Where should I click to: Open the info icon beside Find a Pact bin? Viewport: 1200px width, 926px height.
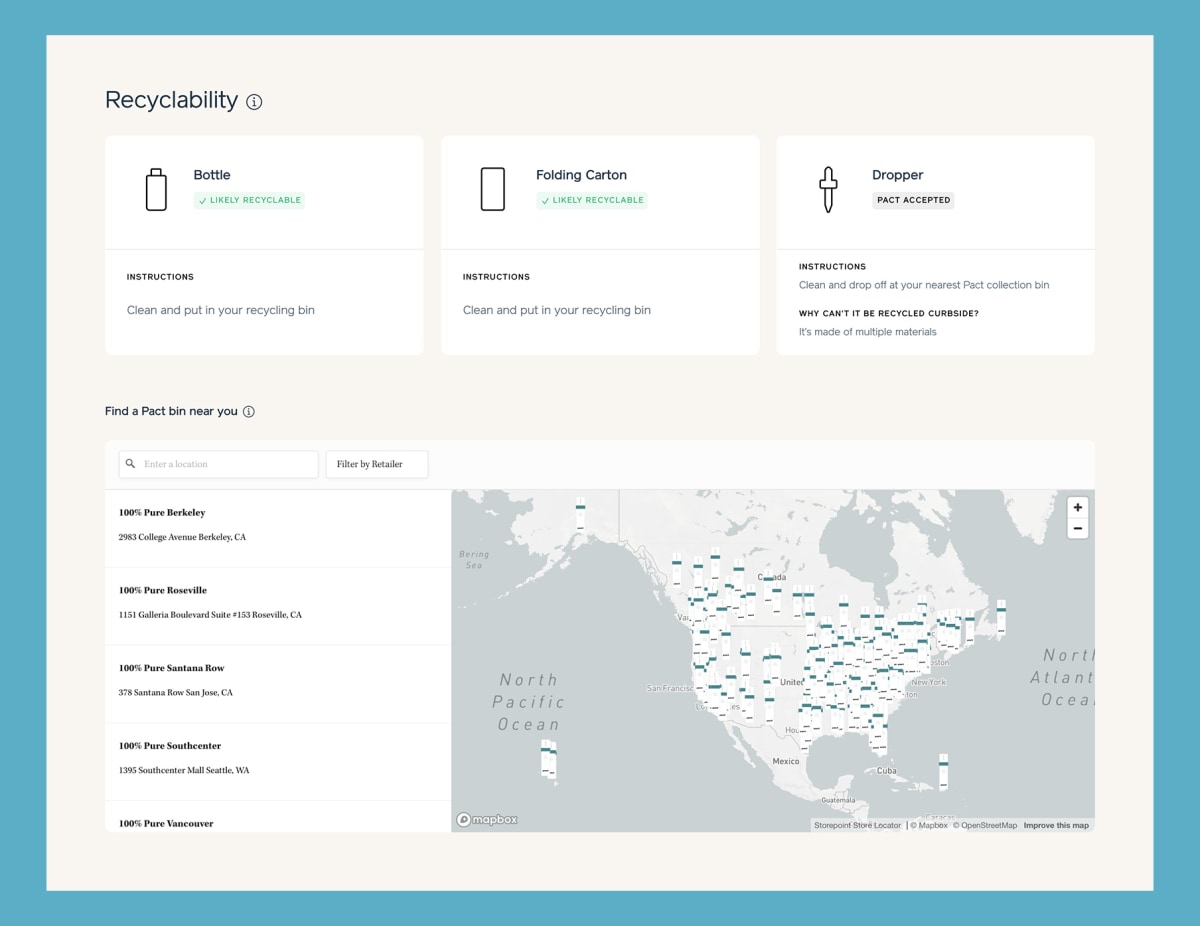click(249, 412)
